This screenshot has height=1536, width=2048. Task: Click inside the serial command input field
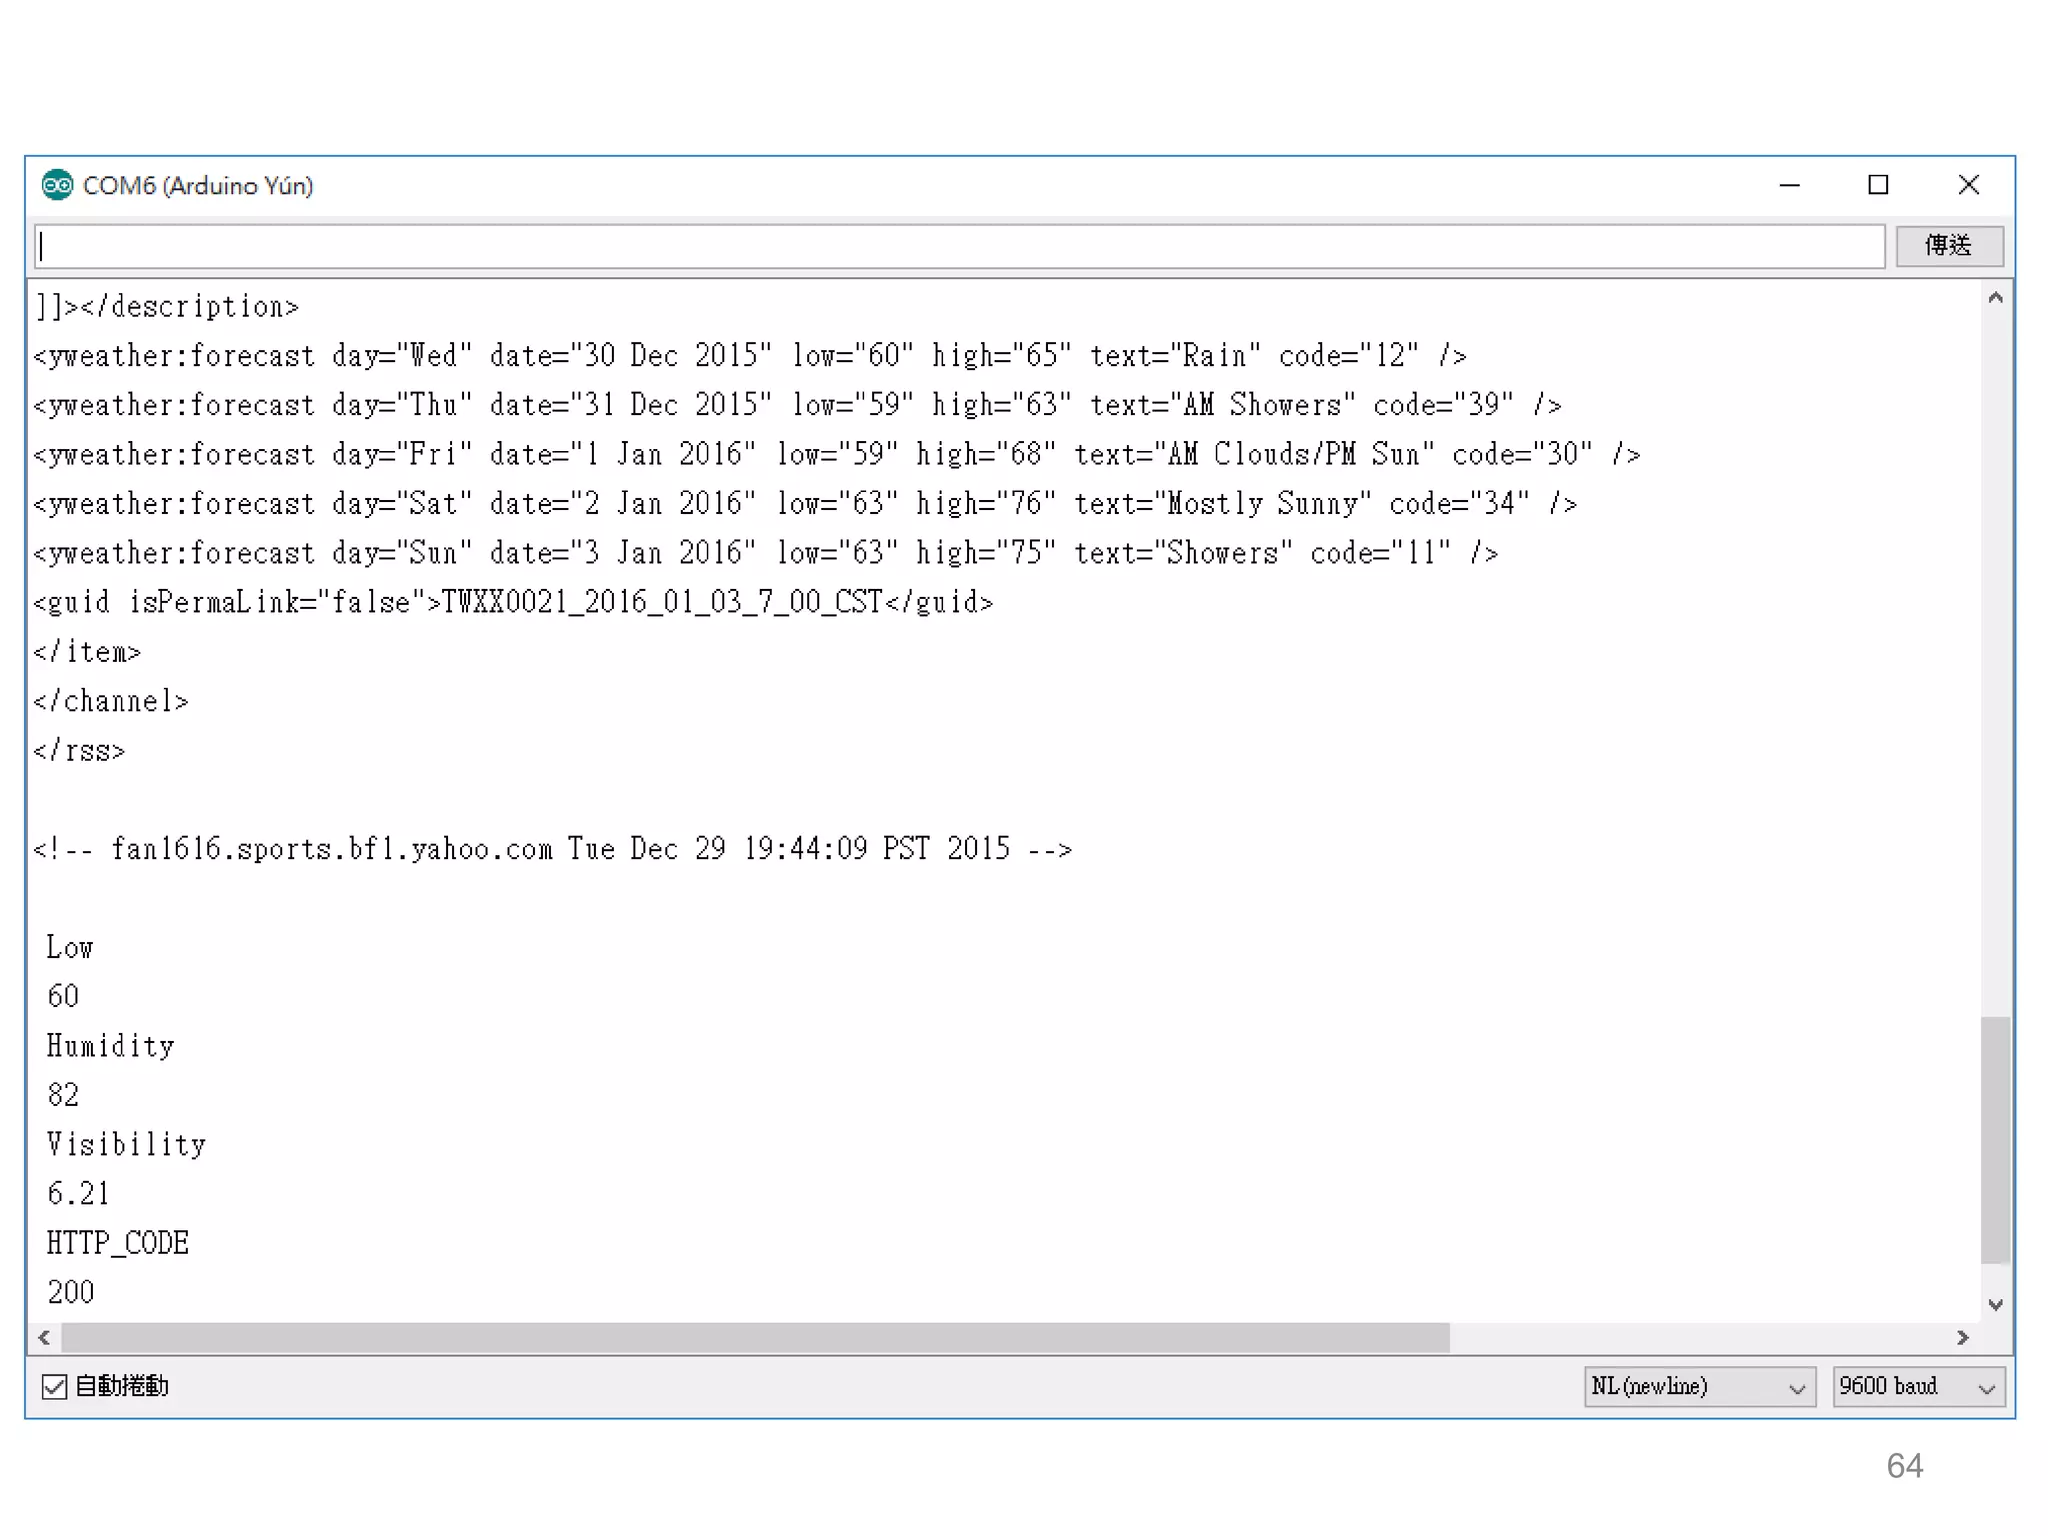[x=960, y=247]
